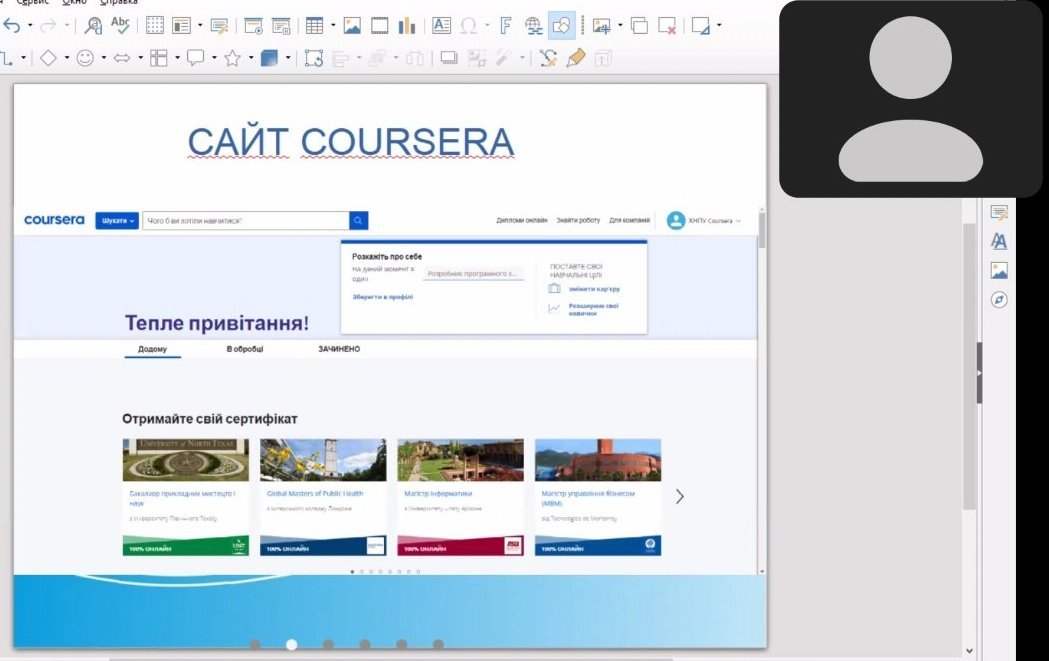
Task: Select the 3D objects tool
Action: coord(269,58)
